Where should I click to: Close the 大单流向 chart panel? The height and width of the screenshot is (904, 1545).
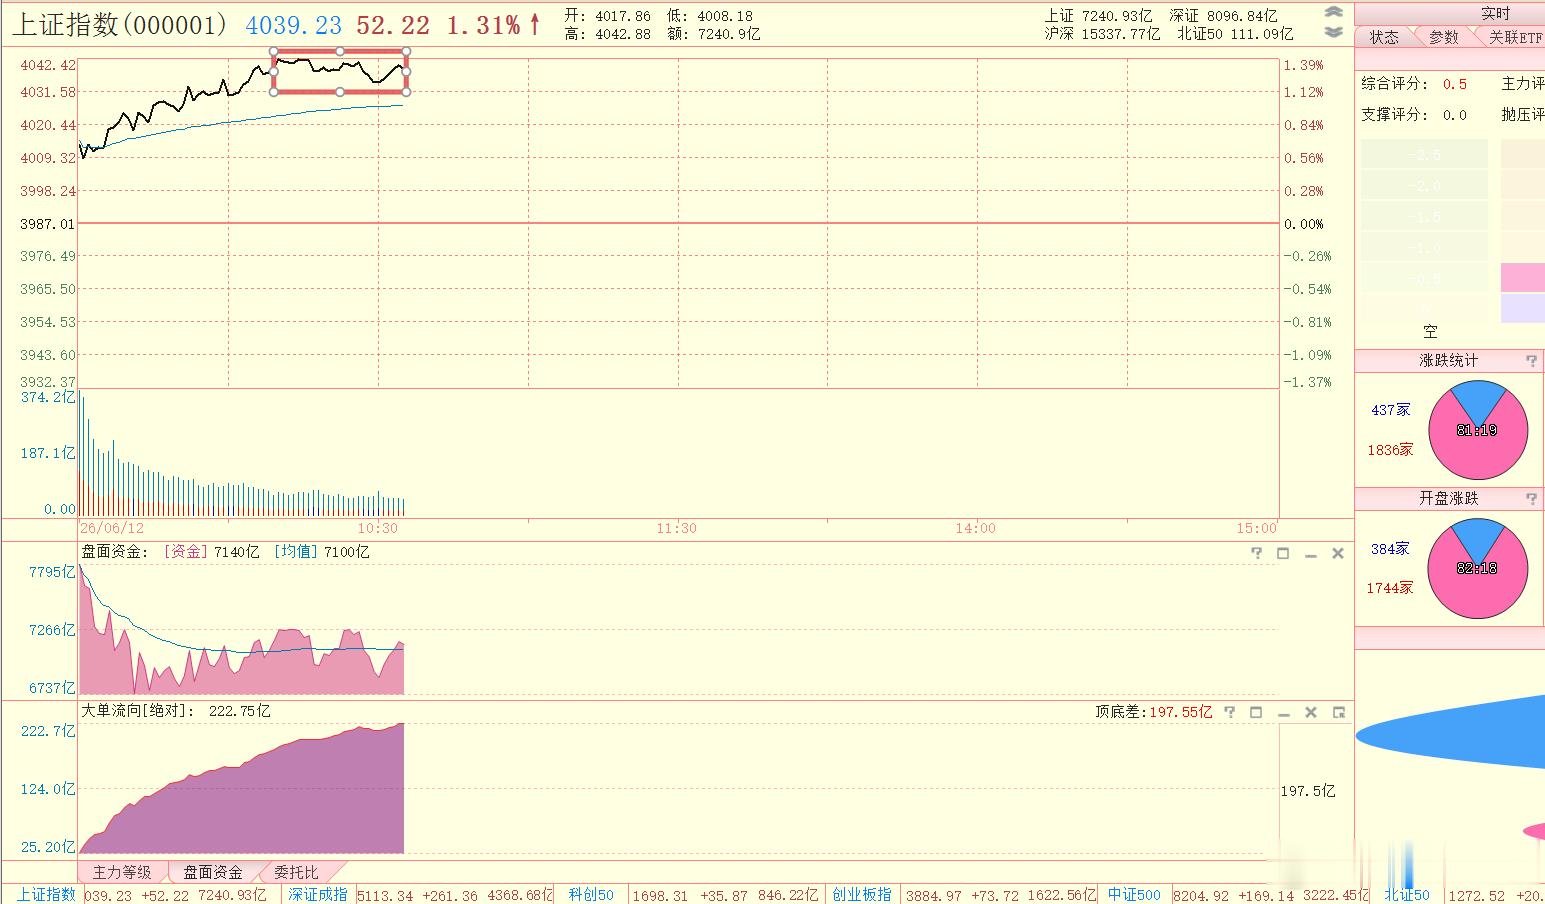1311,712
